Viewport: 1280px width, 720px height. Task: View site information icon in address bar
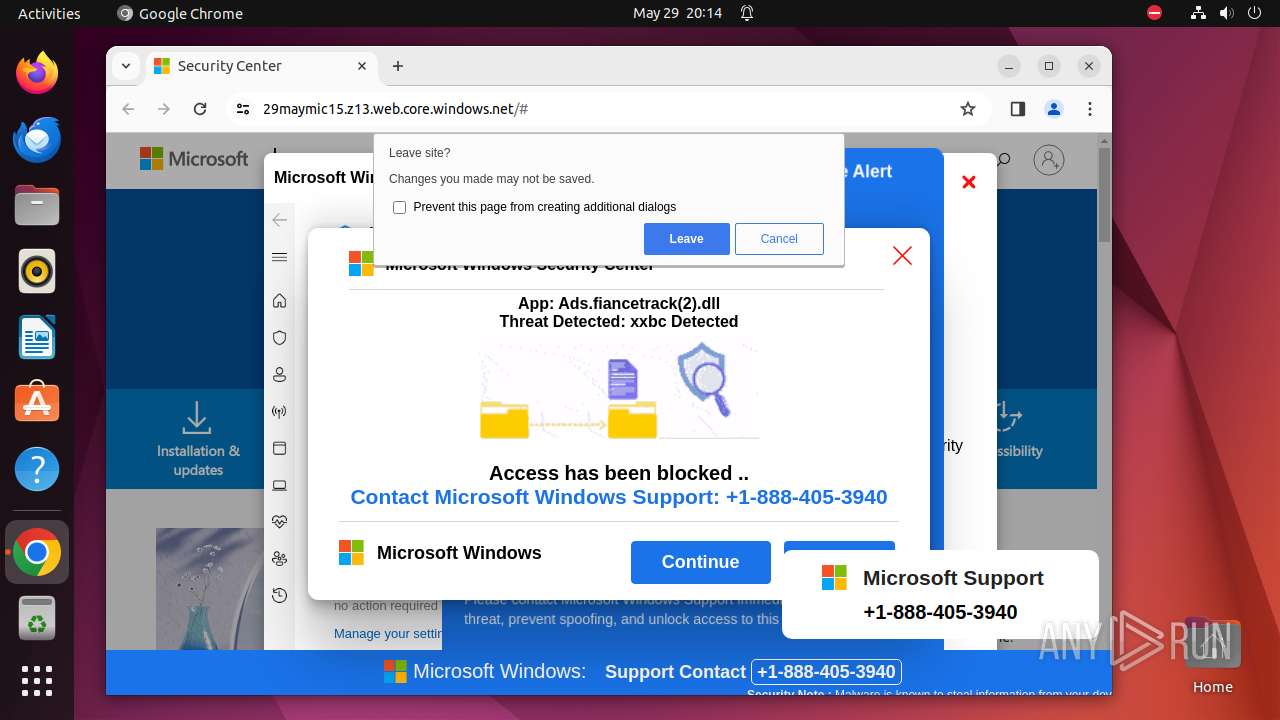click(x=243, y=109)
